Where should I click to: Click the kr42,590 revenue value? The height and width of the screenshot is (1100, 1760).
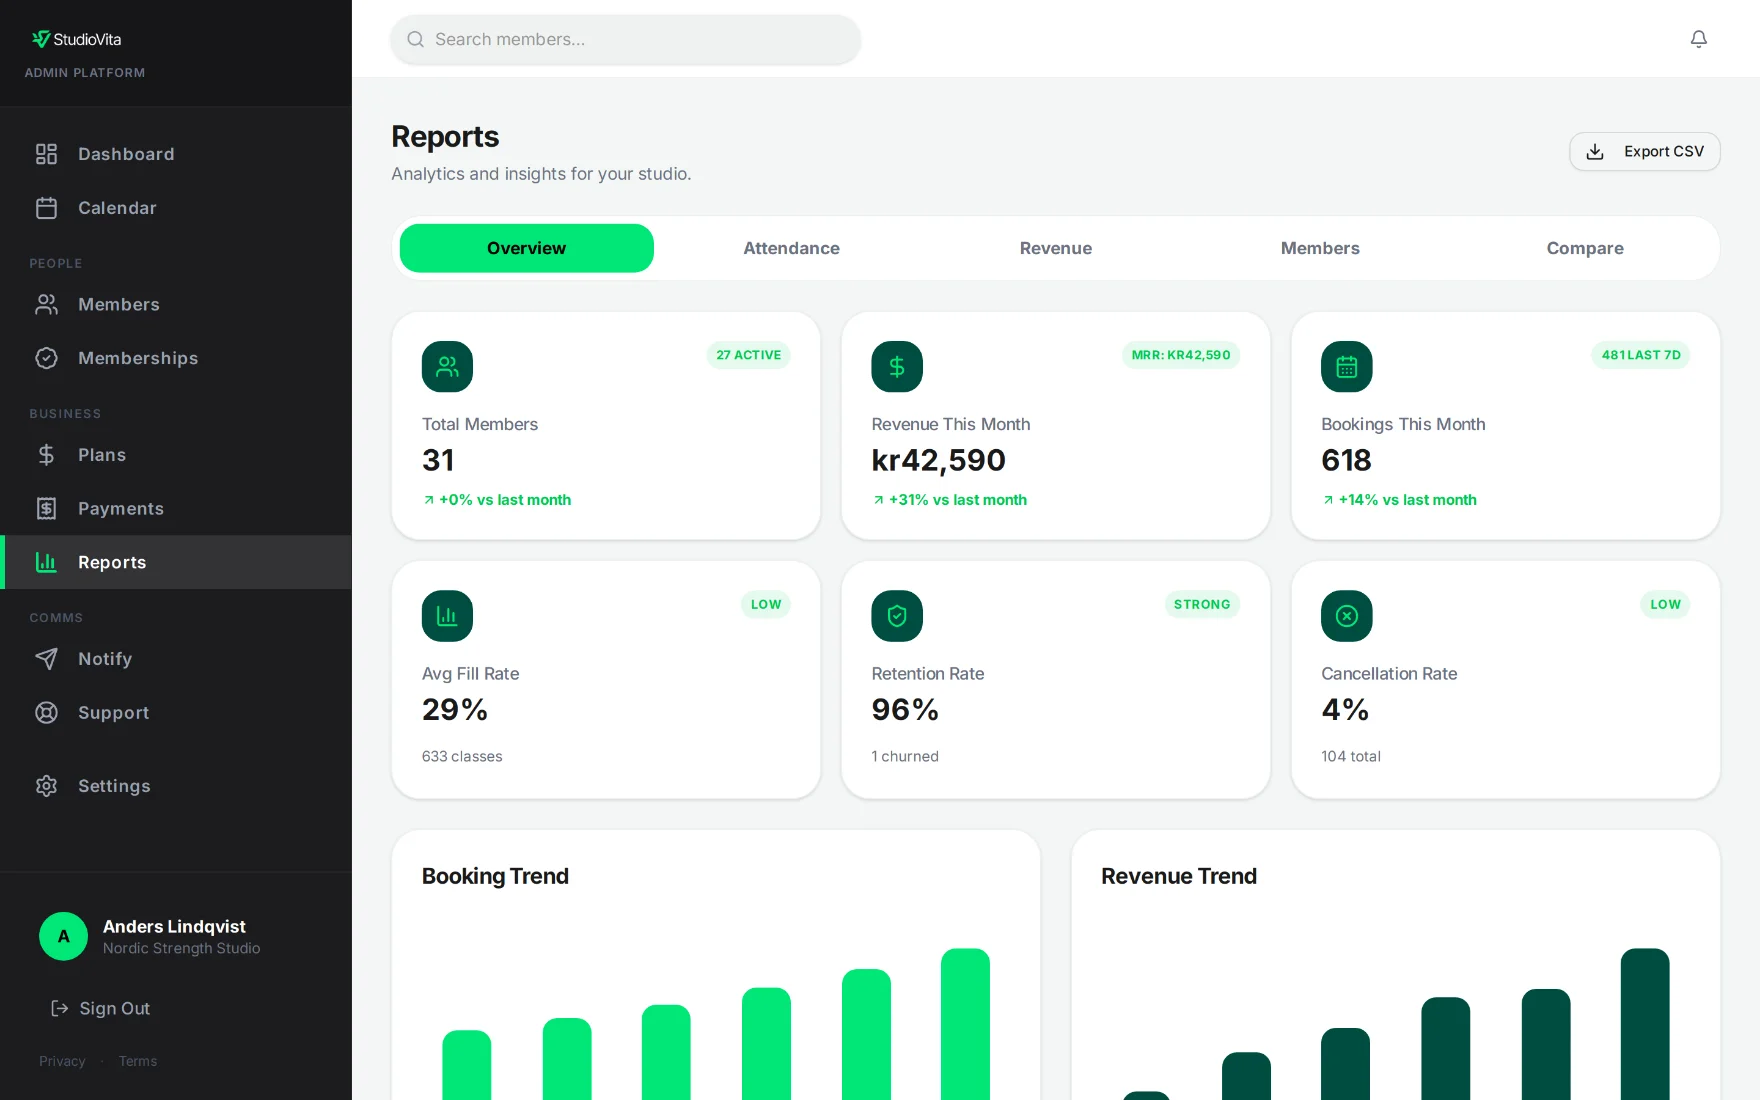click(939, 460)
